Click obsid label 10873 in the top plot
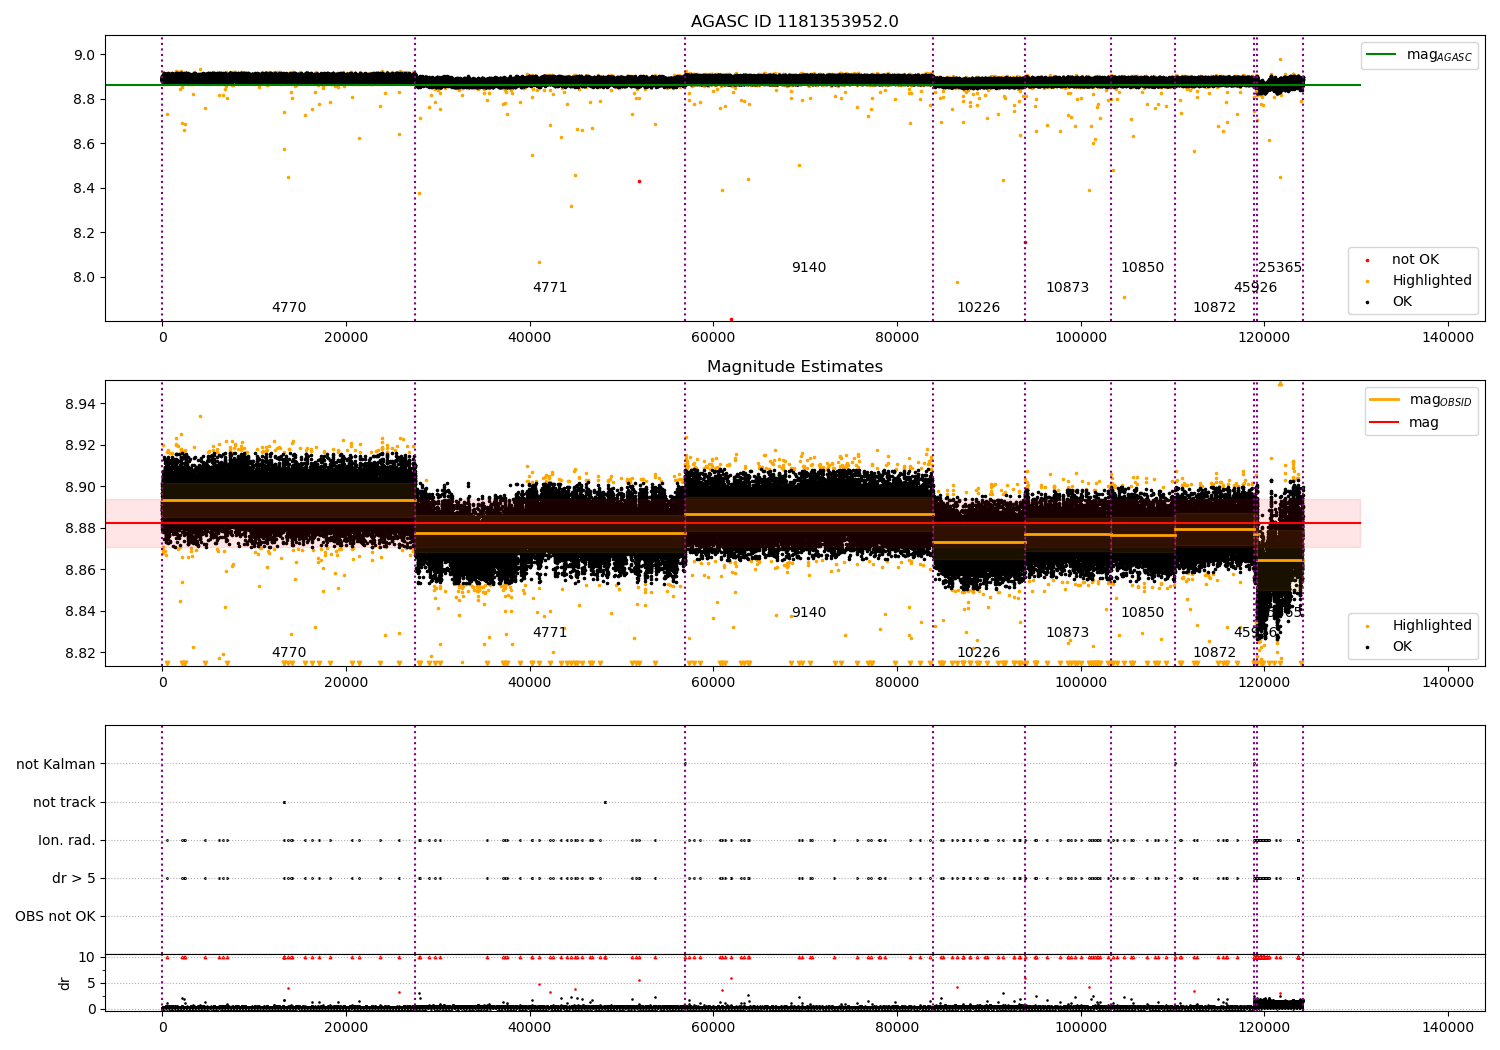 (x=1068, y=288)
